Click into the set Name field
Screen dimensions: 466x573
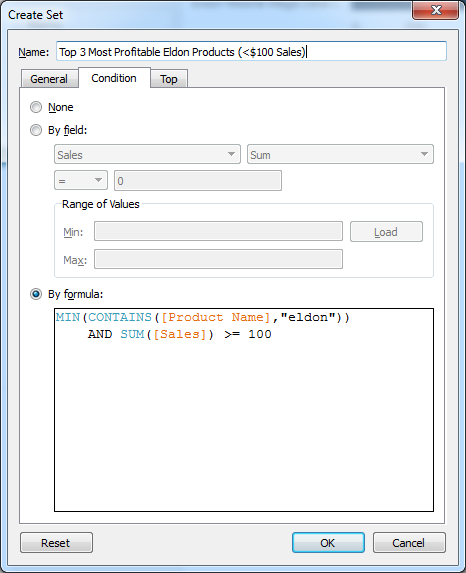[251, 51]
